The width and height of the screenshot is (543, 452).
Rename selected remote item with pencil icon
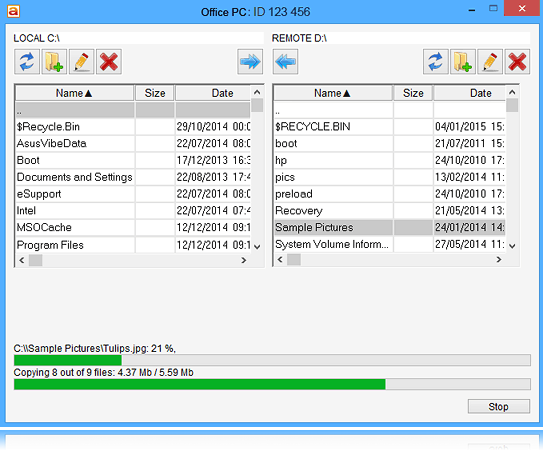coord(490,62)
